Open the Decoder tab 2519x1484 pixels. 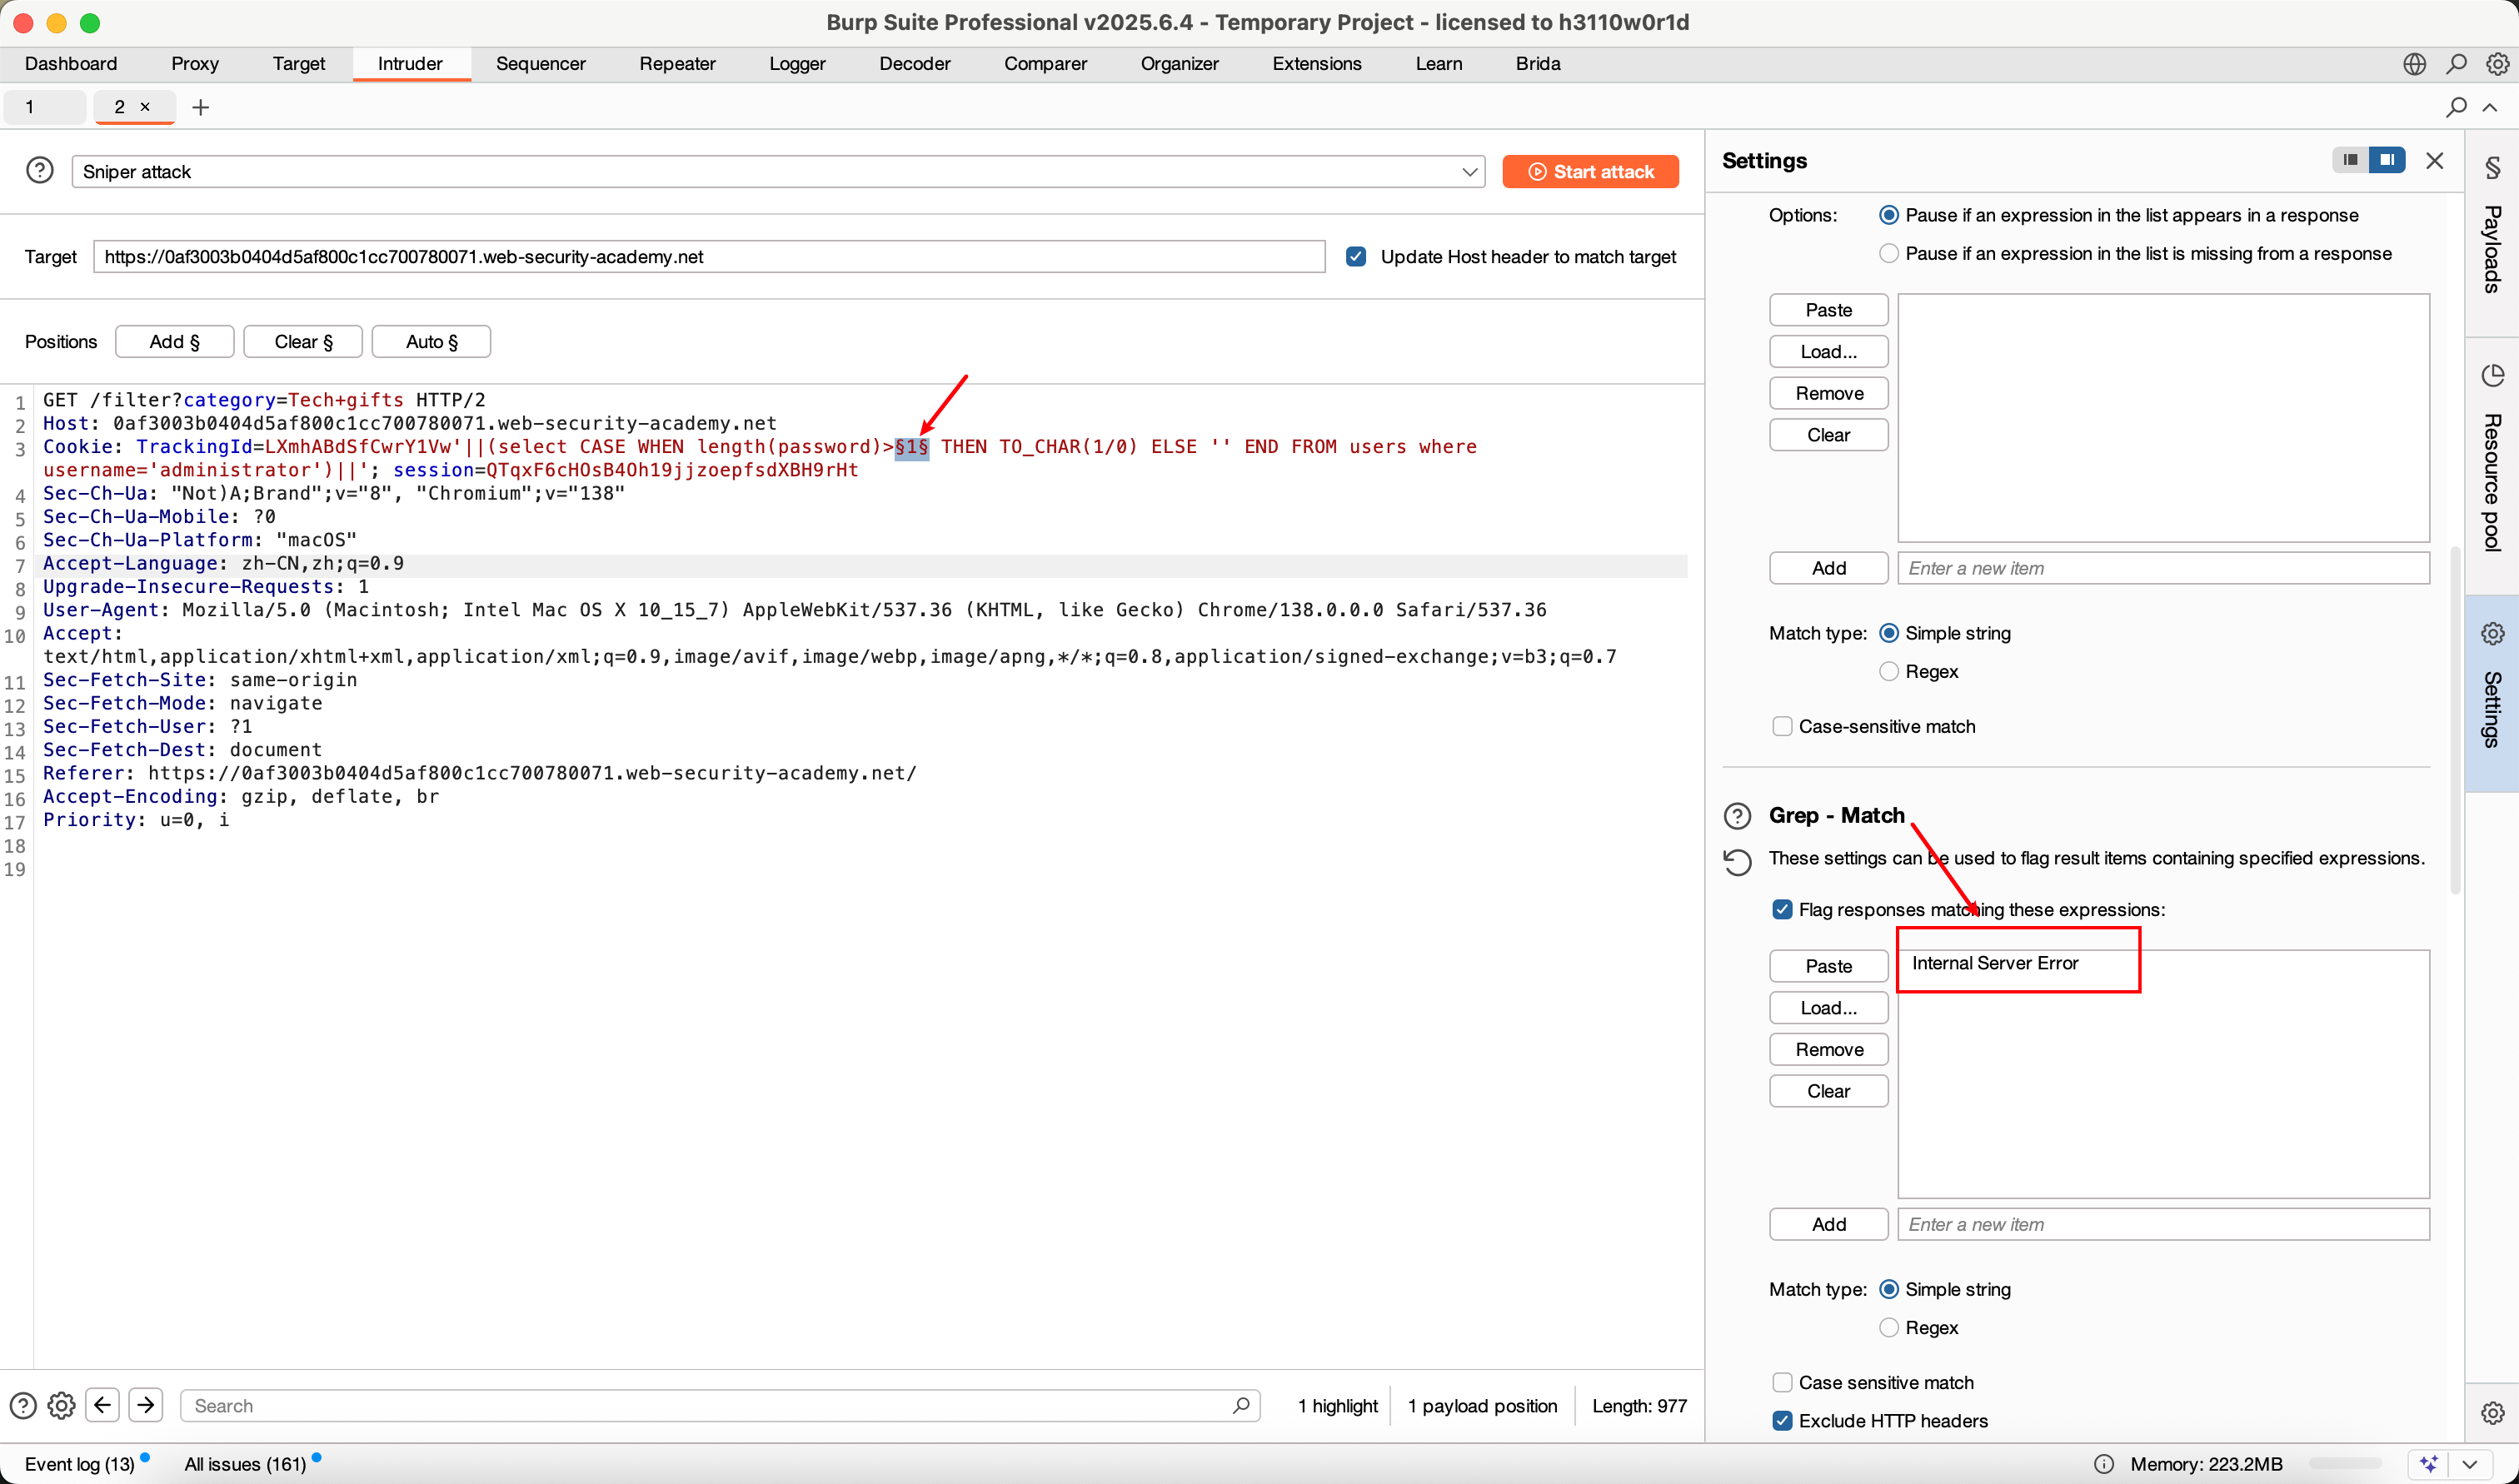coord(915,64)
